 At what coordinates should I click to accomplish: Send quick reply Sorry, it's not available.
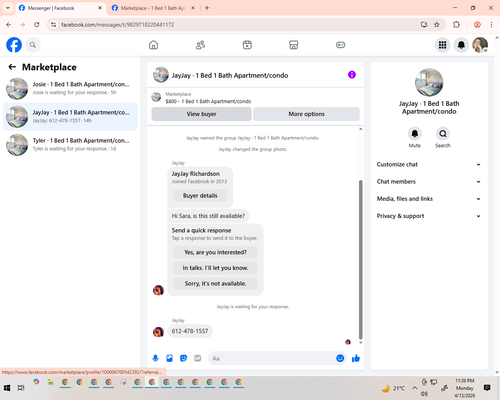pyautogui.click(x=215, y=284)
